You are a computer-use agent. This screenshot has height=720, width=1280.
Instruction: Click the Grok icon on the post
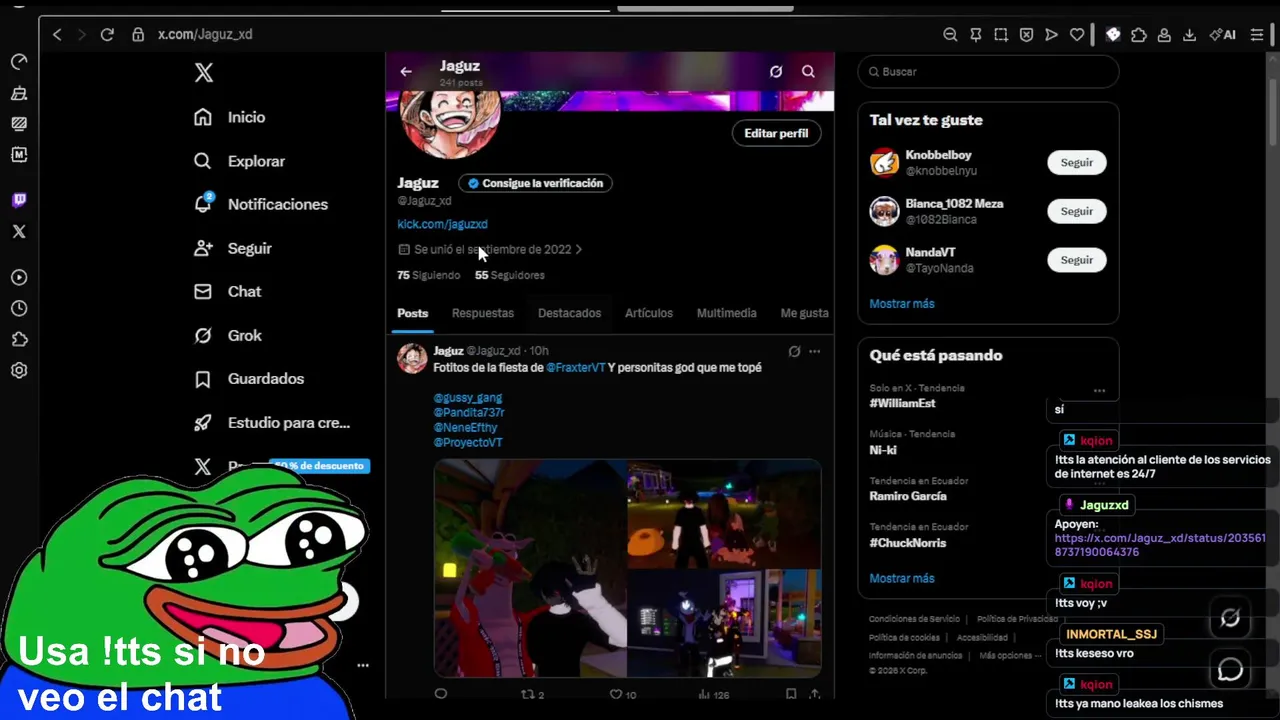coord(794,351)
